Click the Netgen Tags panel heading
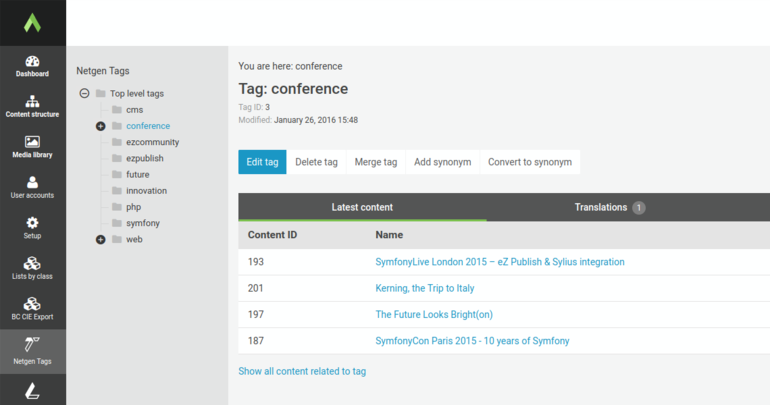This screenshot has height=405, width=770. pos(103,71)
